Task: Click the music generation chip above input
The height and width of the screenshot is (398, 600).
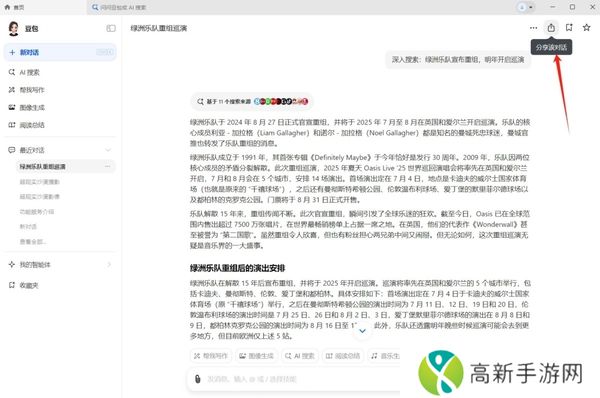Action: click(x=384, y=356)
